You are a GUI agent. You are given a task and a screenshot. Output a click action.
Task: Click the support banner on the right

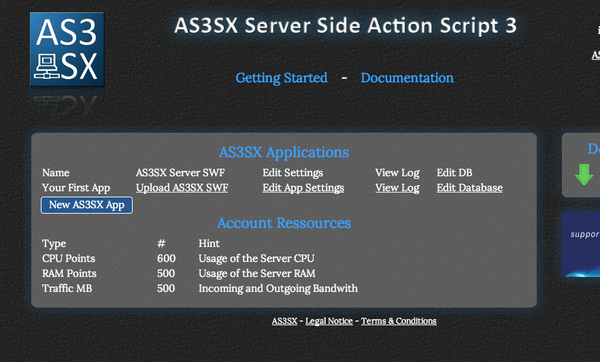click(x=581, y=244)
